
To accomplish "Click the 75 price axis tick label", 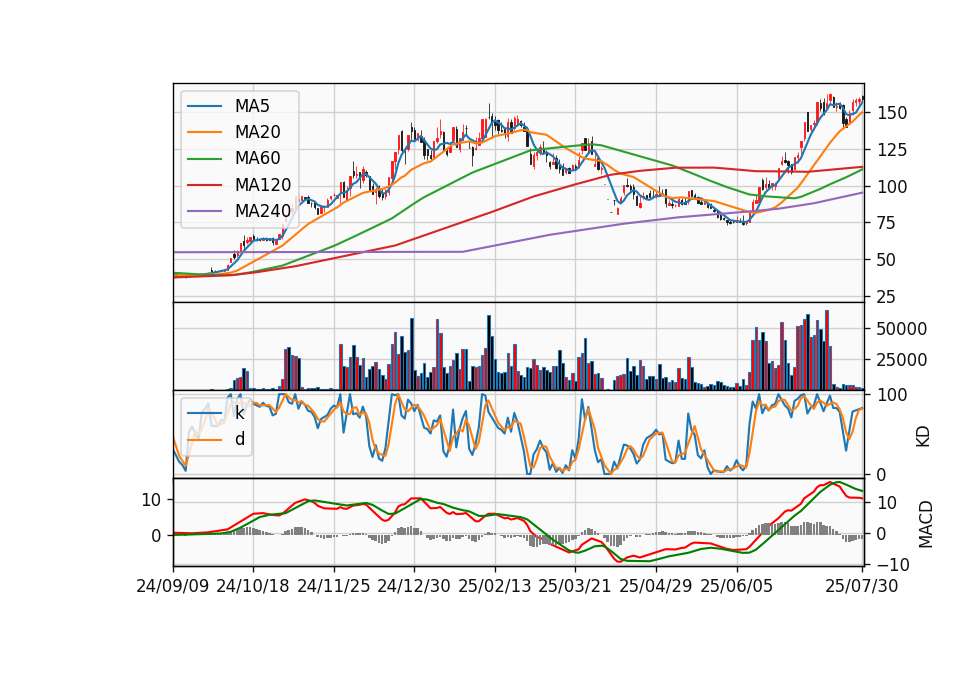I will (887, 223).
